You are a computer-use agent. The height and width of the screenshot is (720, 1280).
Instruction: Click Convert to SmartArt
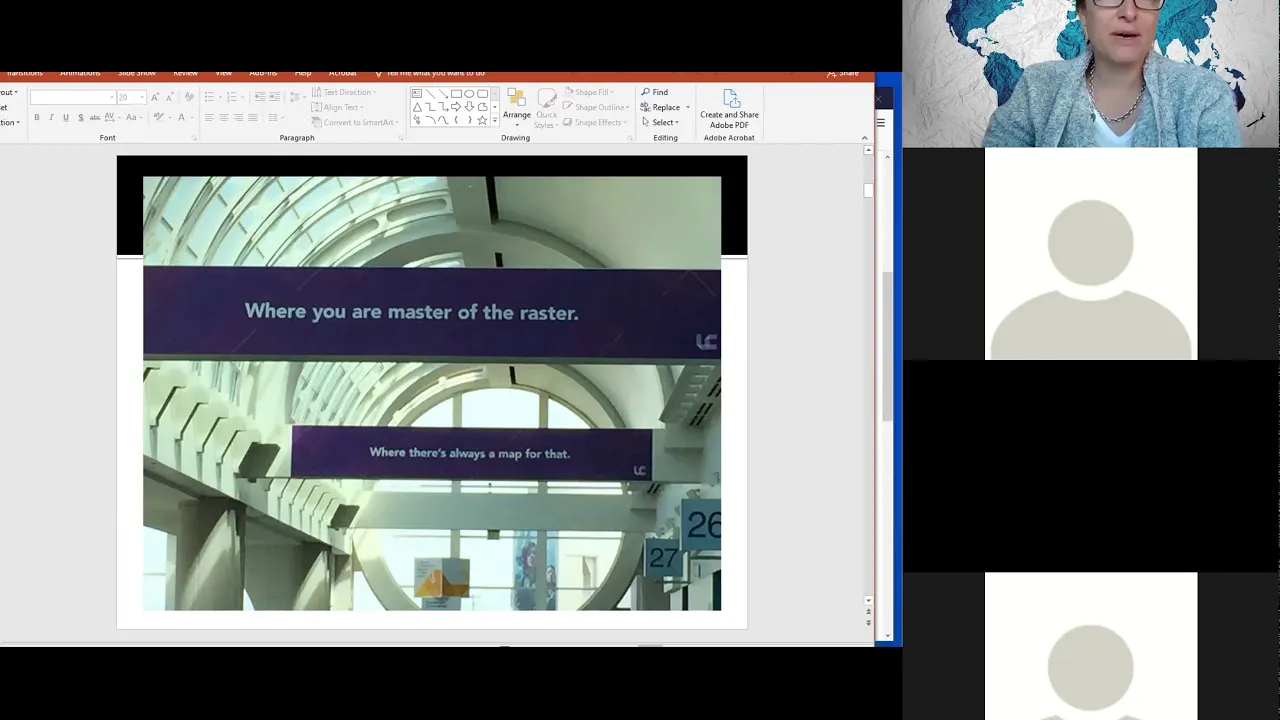[354, 122]
